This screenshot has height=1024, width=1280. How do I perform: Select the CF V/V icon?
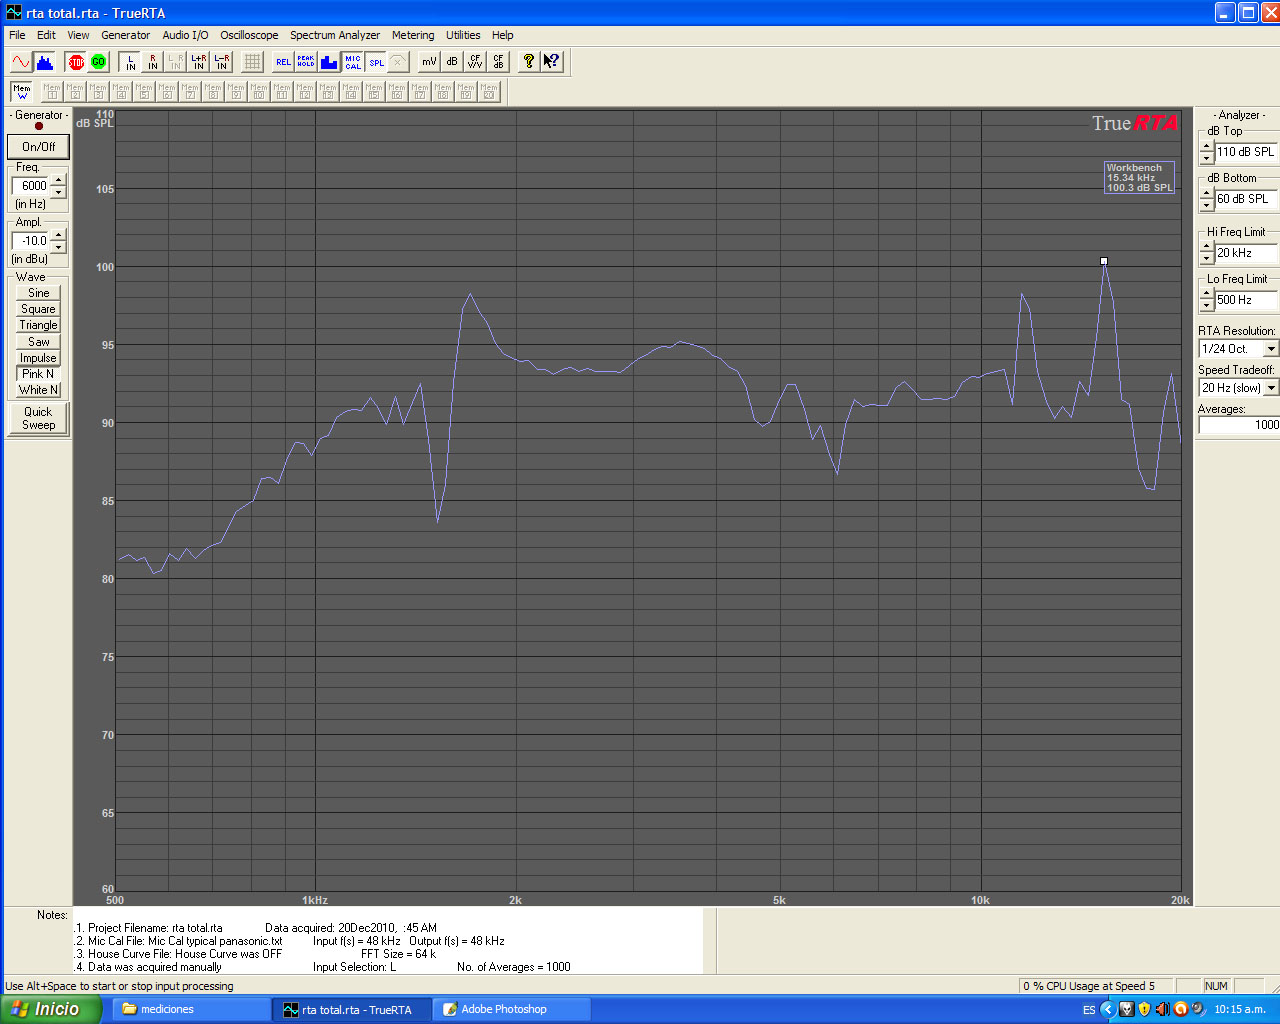475,62
